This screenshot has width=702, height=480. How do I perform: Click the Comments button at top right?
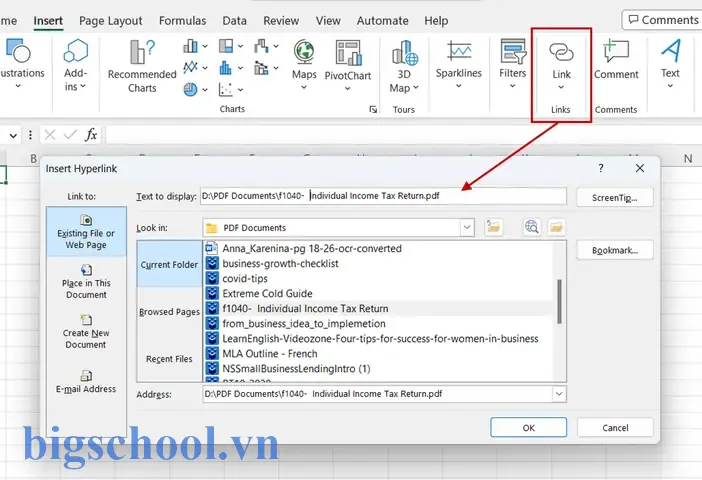point(663,20)
